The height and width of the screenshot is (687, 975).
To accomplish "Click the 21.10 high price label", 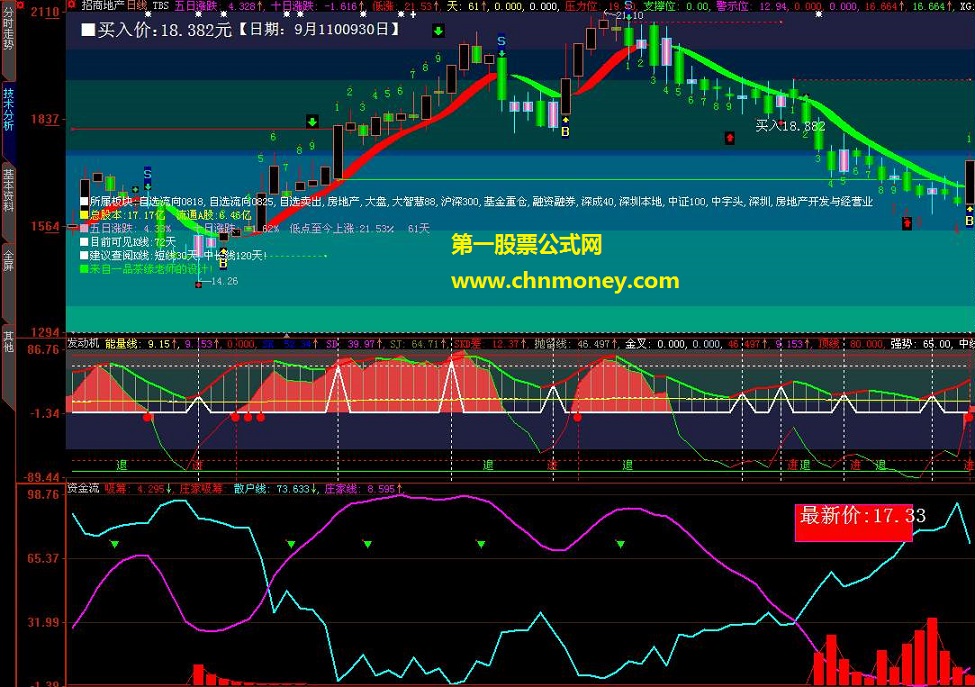I will tap(629, 16).
